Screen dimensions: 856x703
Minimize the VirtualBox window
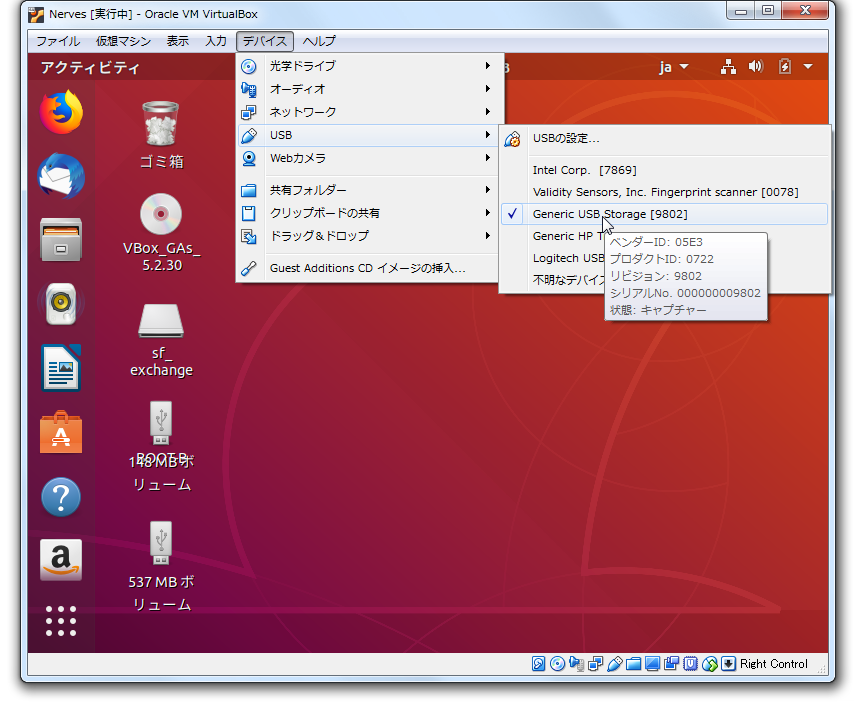pos(741,11)
